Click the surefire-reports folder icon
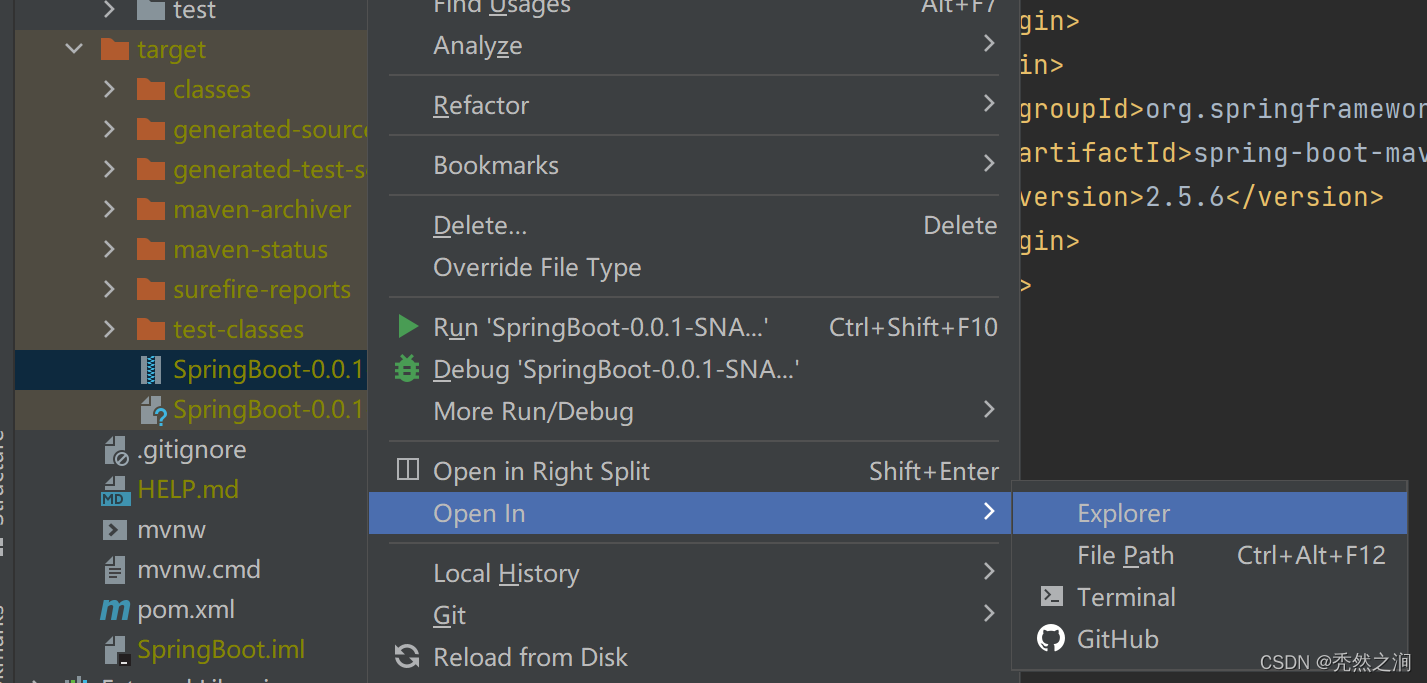Screen dimensions: 1427x683 click(151, 289)
